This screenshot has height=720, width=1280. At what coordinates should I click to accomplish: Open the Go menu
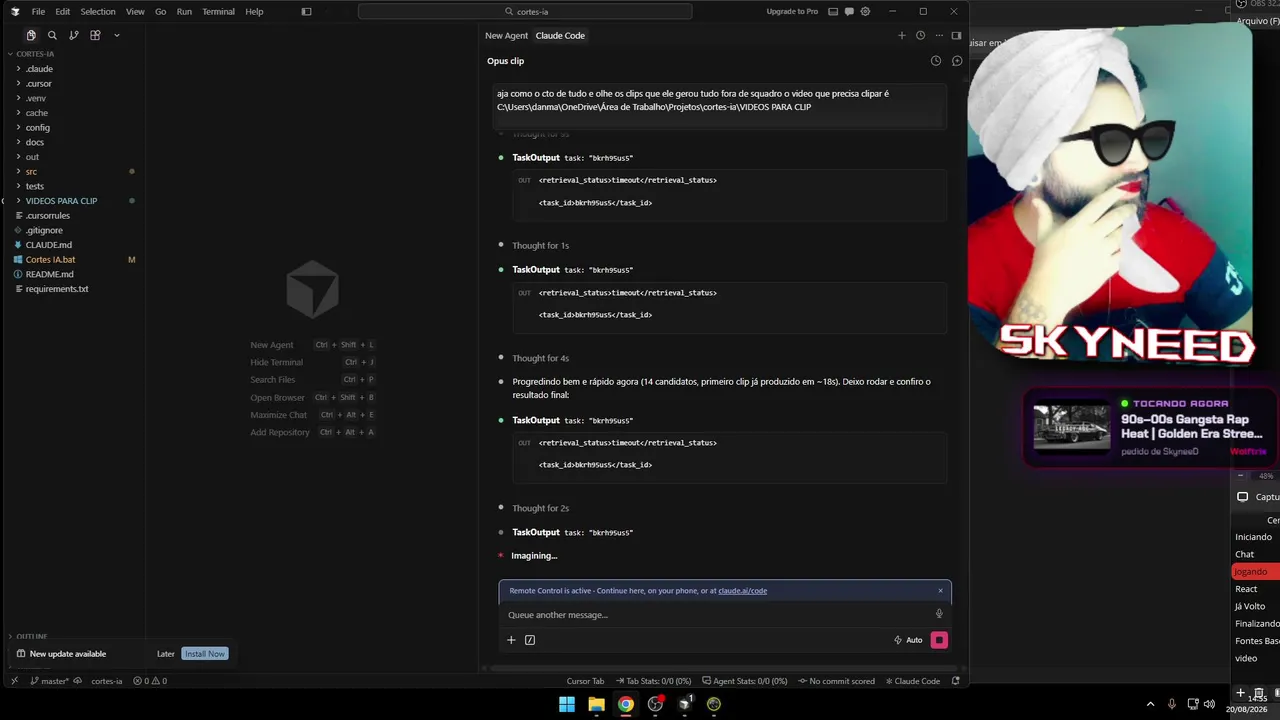pyautogui.click(x=160, y=12)
